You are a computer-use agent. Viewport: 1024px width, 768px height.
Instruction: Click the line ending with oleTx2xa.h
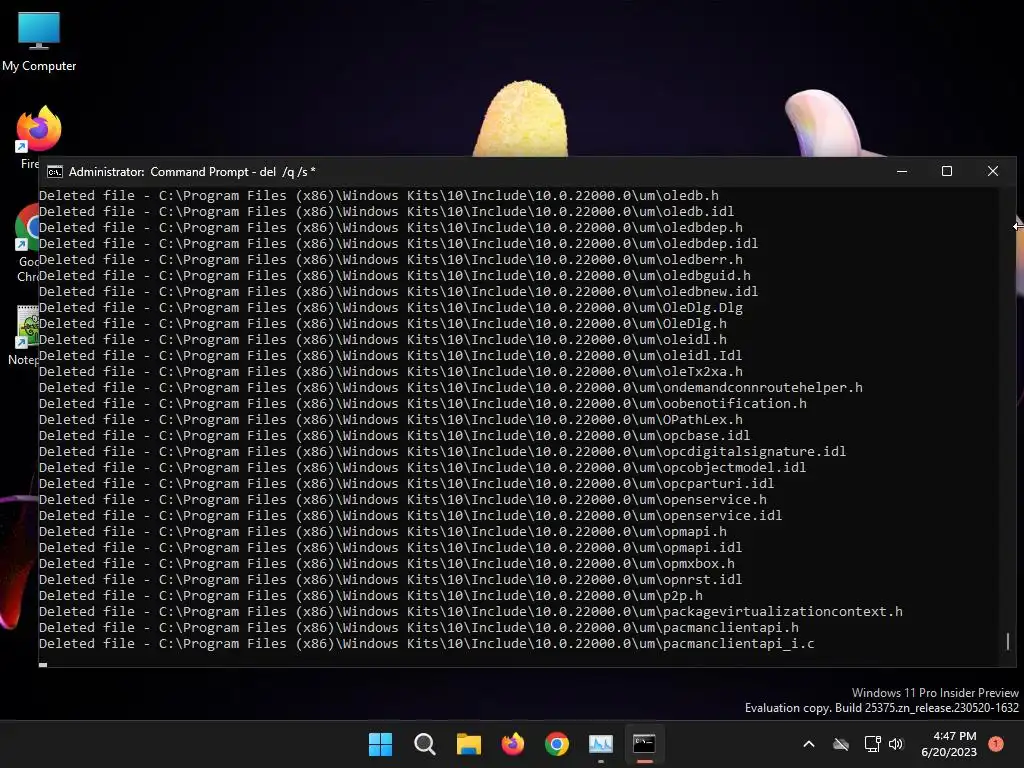pos(391,372)
